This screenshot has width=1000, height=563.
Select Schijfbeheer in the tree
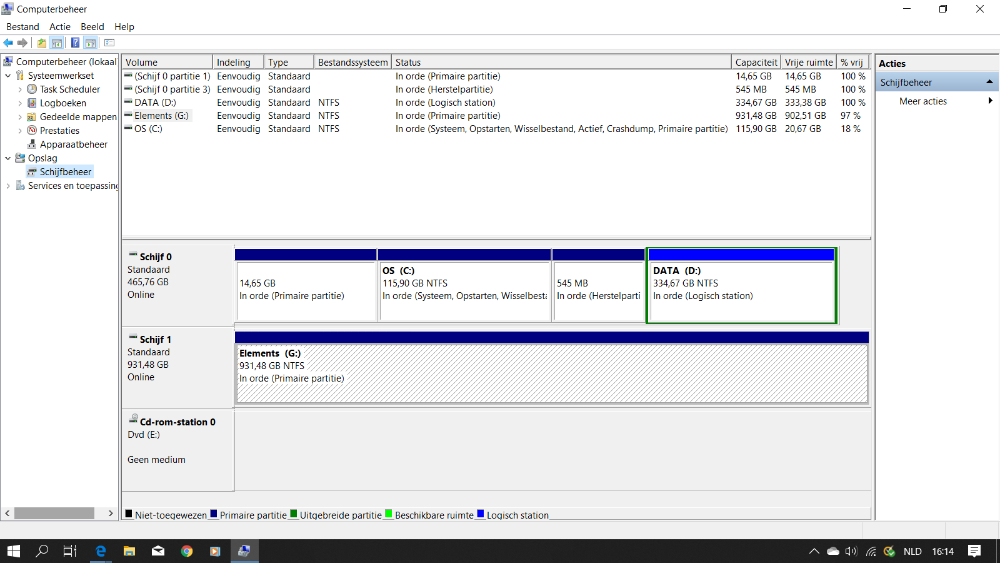65,172
